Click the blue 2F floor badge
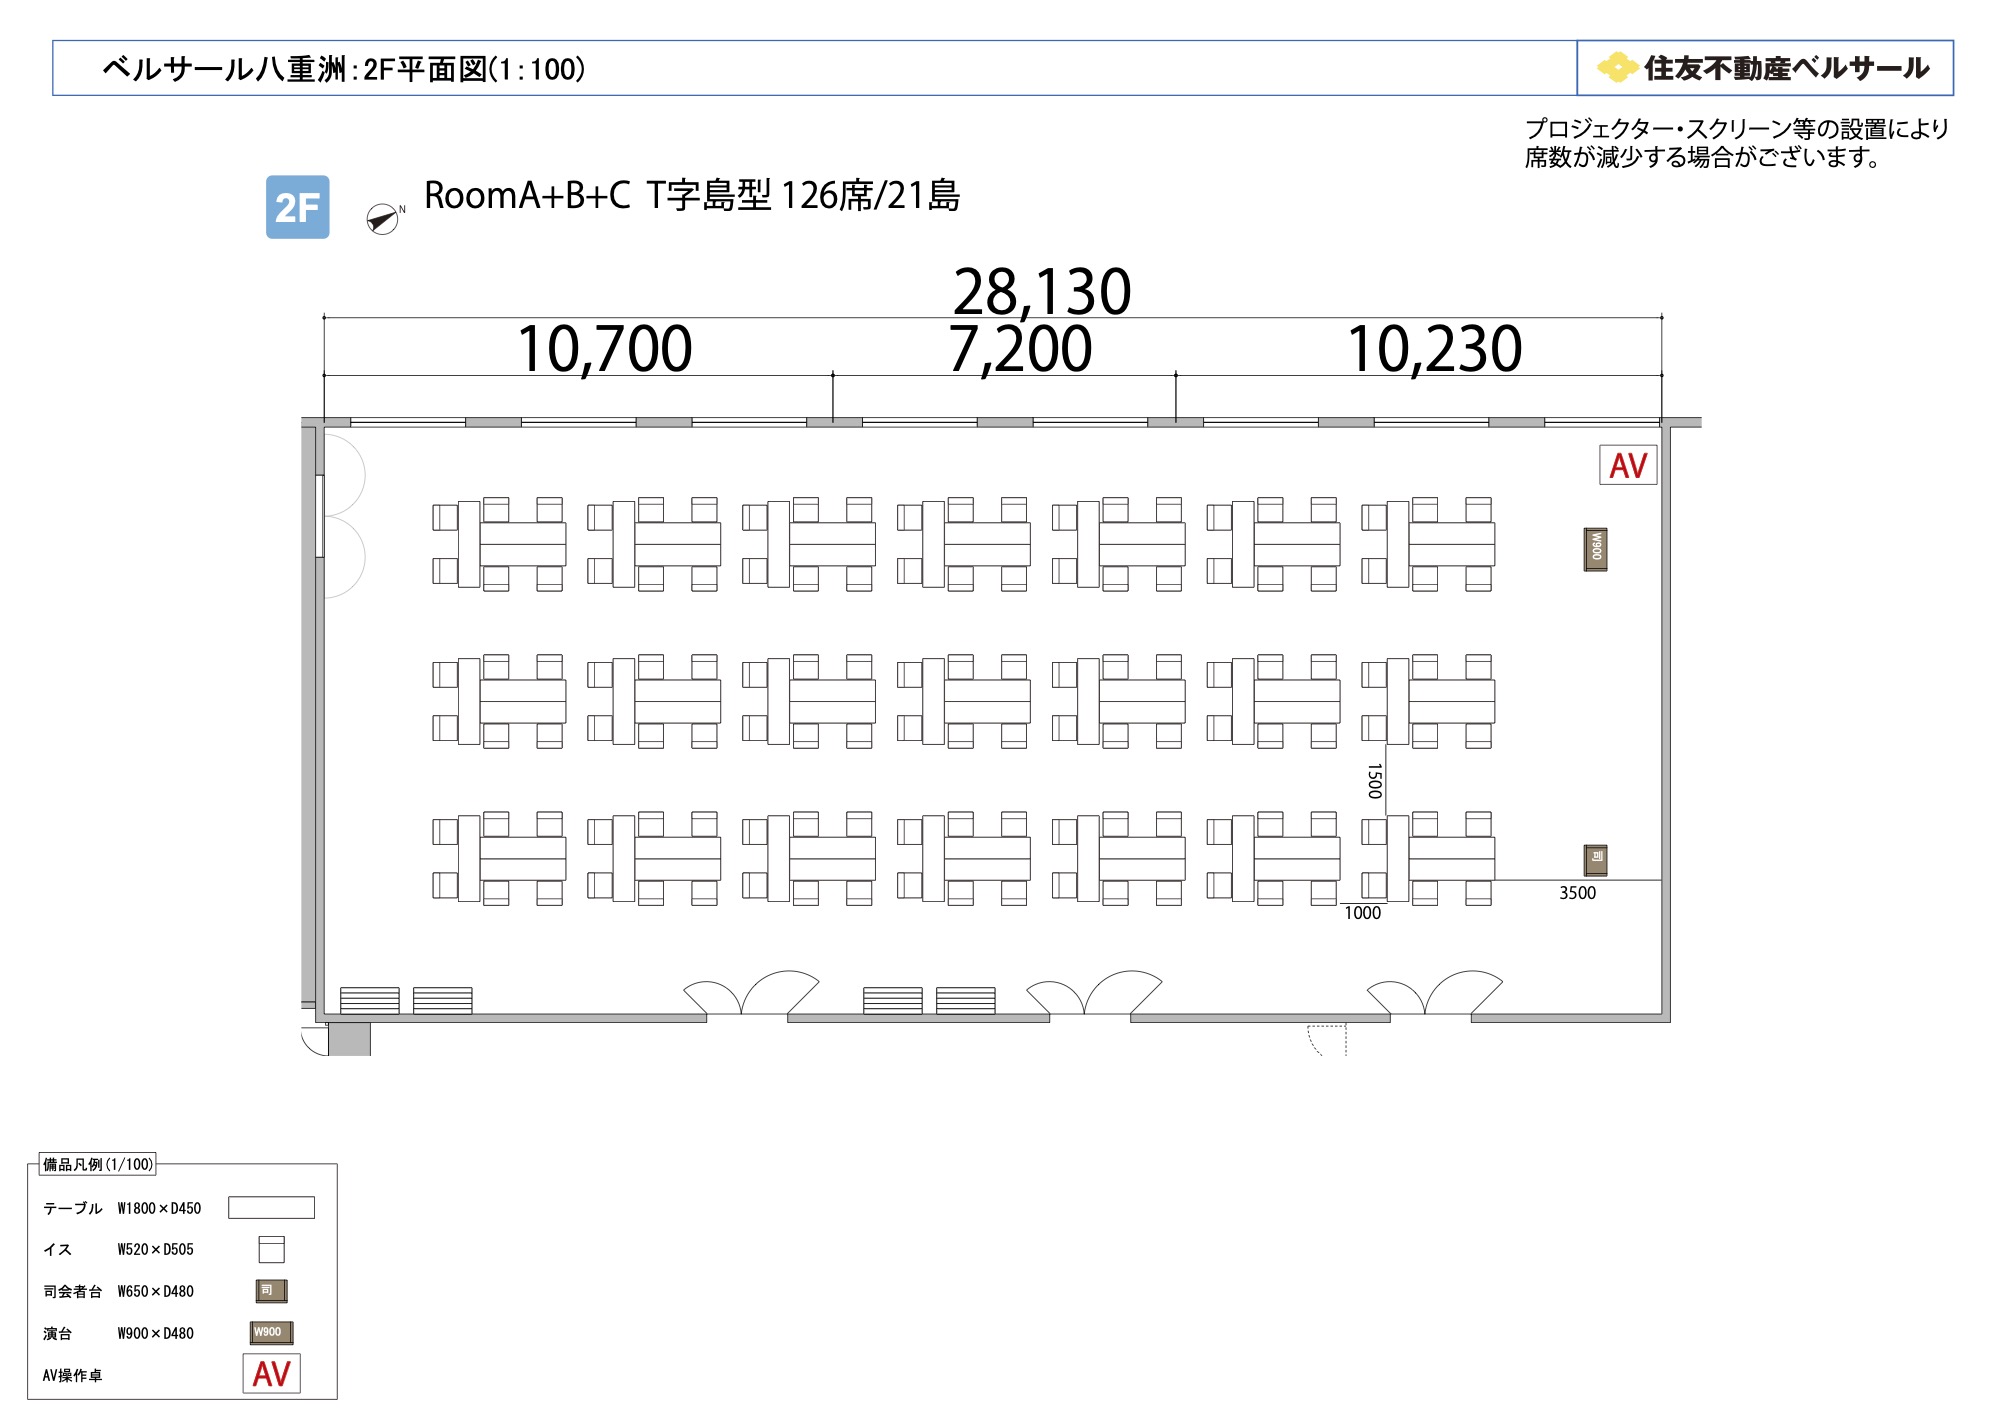The width and height of the screenshot is (2000, 1414). [x=297, y=207]
